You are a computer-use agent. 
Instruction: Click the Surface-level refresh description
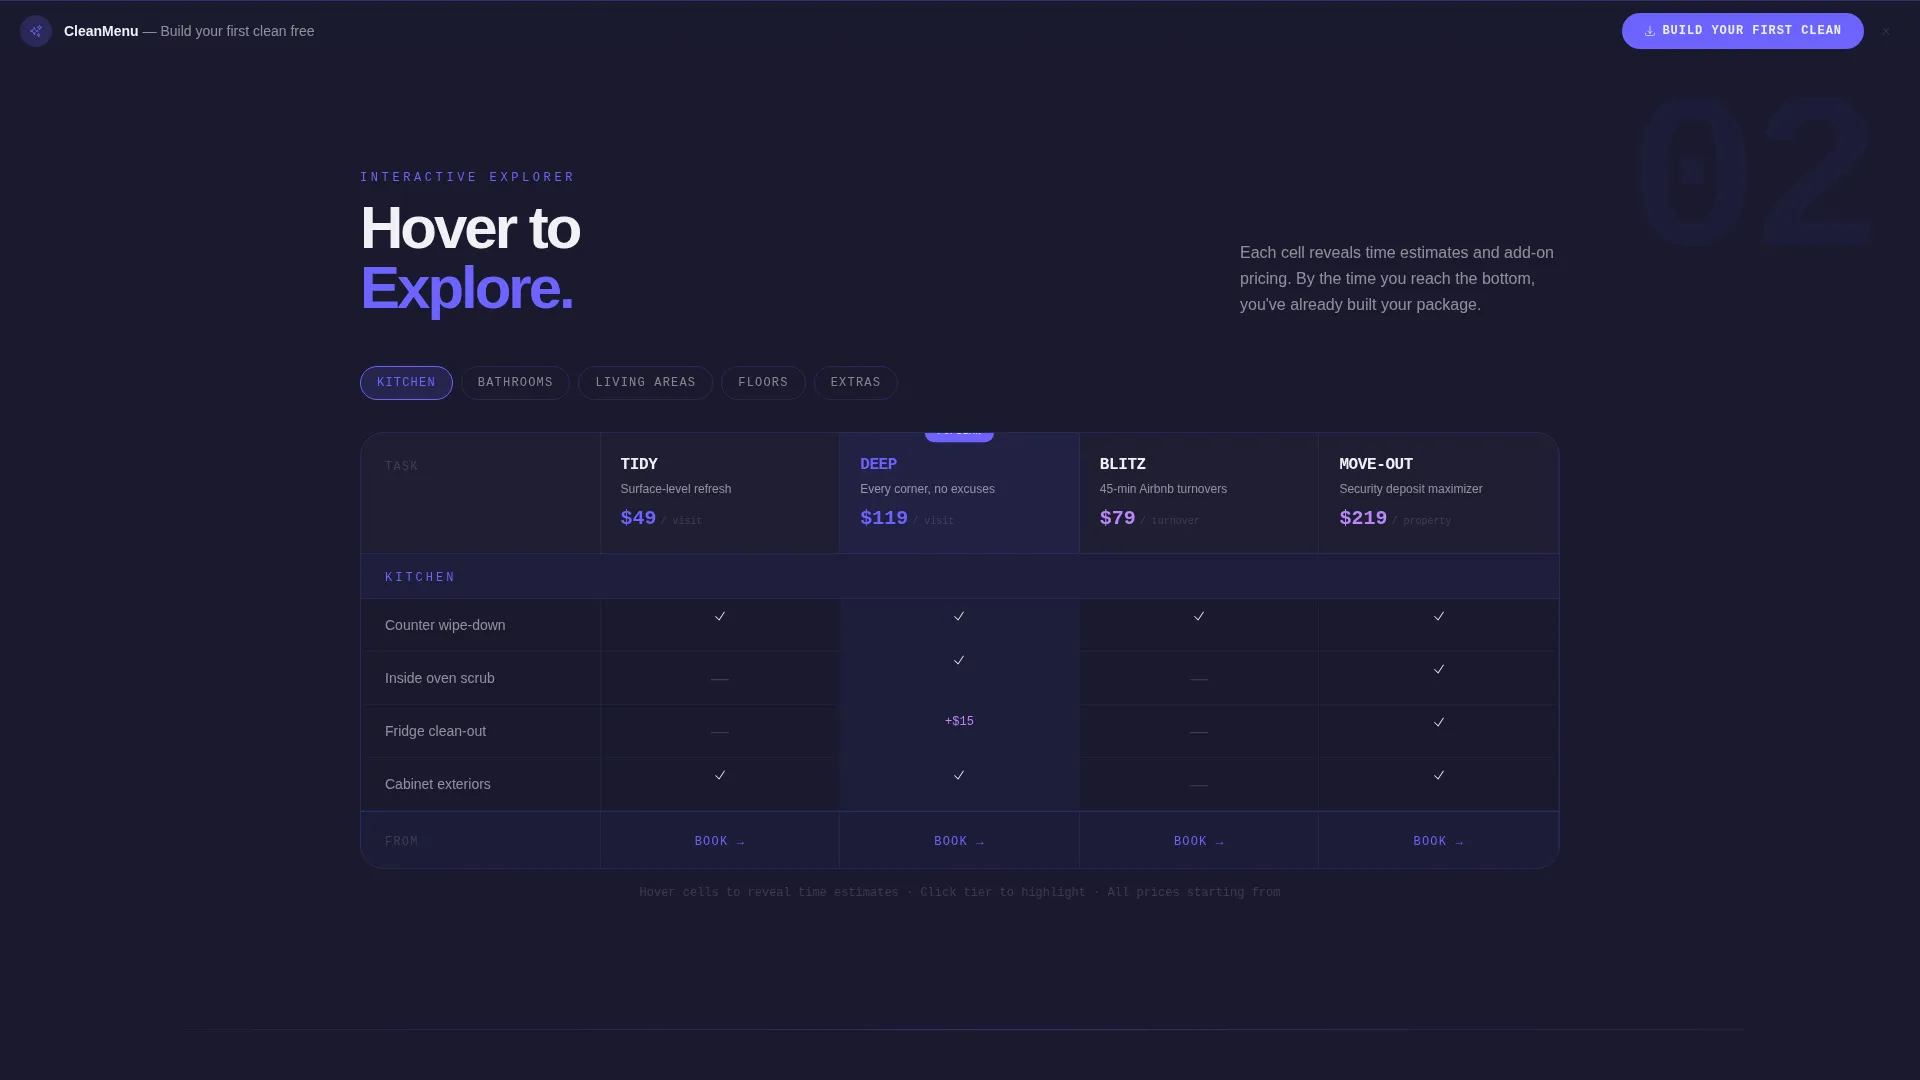(x=676, y=490)
